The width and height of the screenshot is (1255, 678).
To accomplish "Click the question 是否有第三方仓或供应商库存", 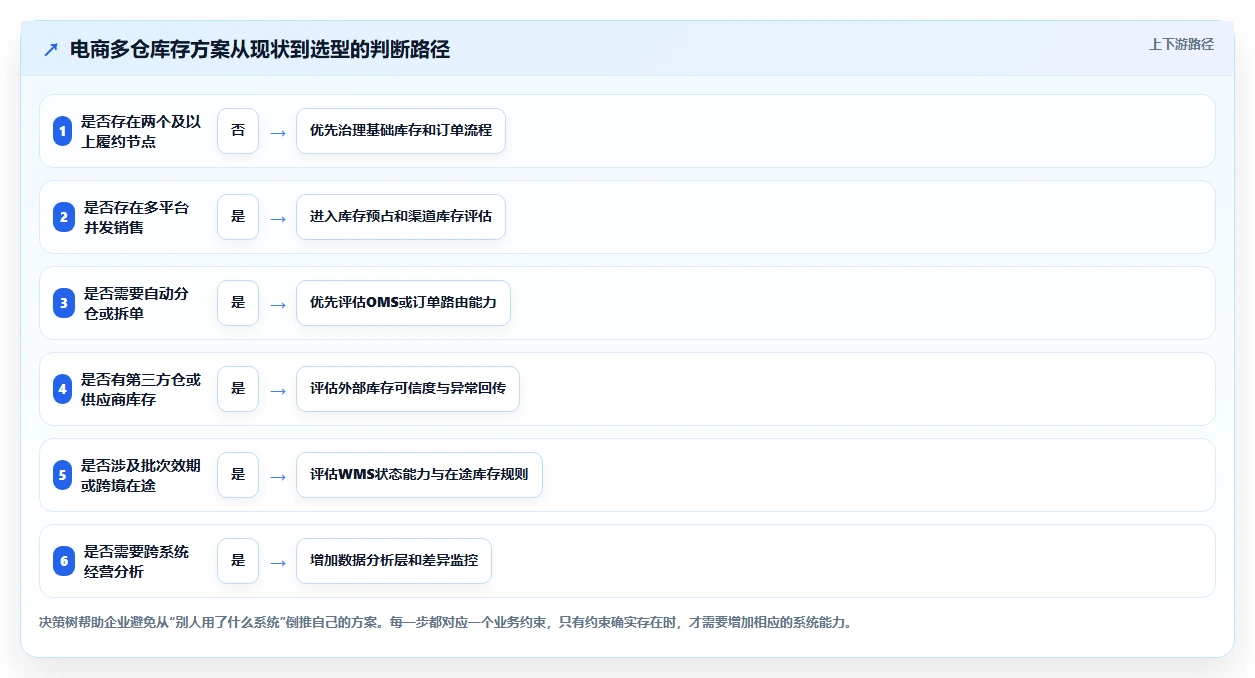I will tap(141, 389).
